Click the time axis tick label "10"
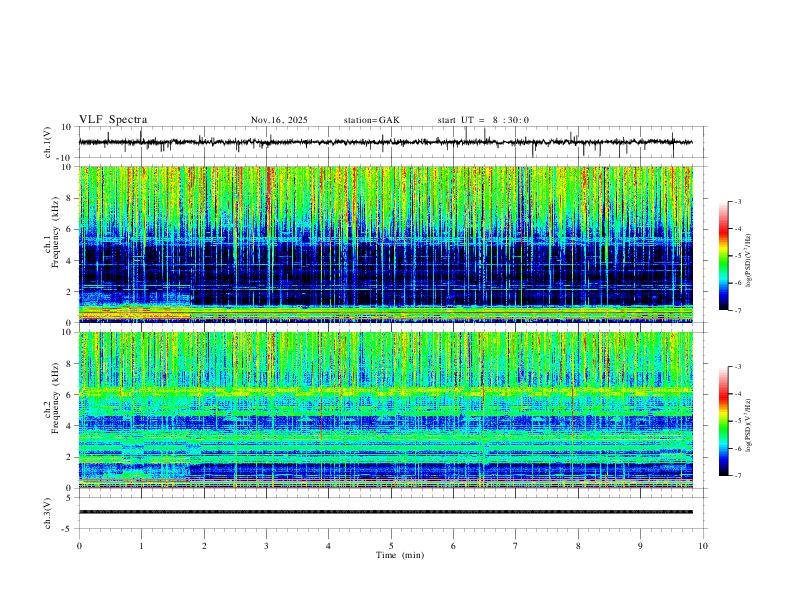The width and height of the screenshot is (792, 612). click(703, 546)
